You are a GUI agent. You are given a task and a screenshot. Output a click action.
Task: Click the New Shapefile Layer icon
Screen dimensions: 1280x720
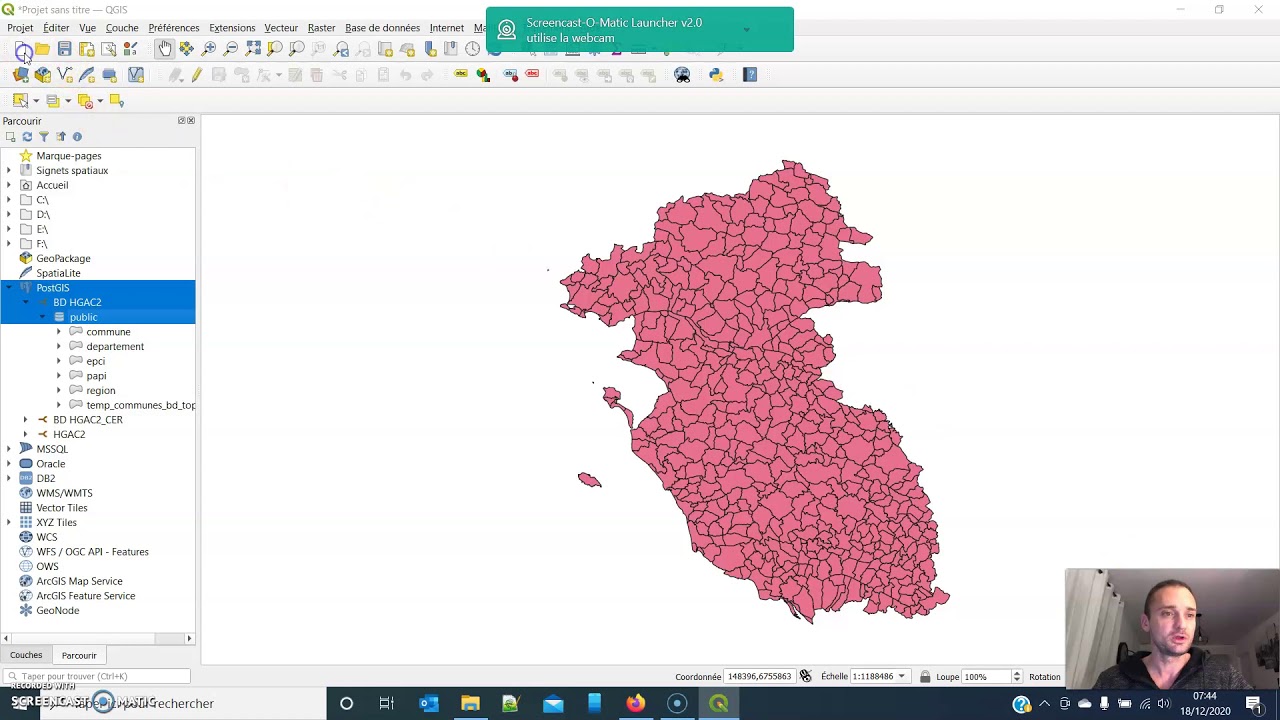(65, 75)
